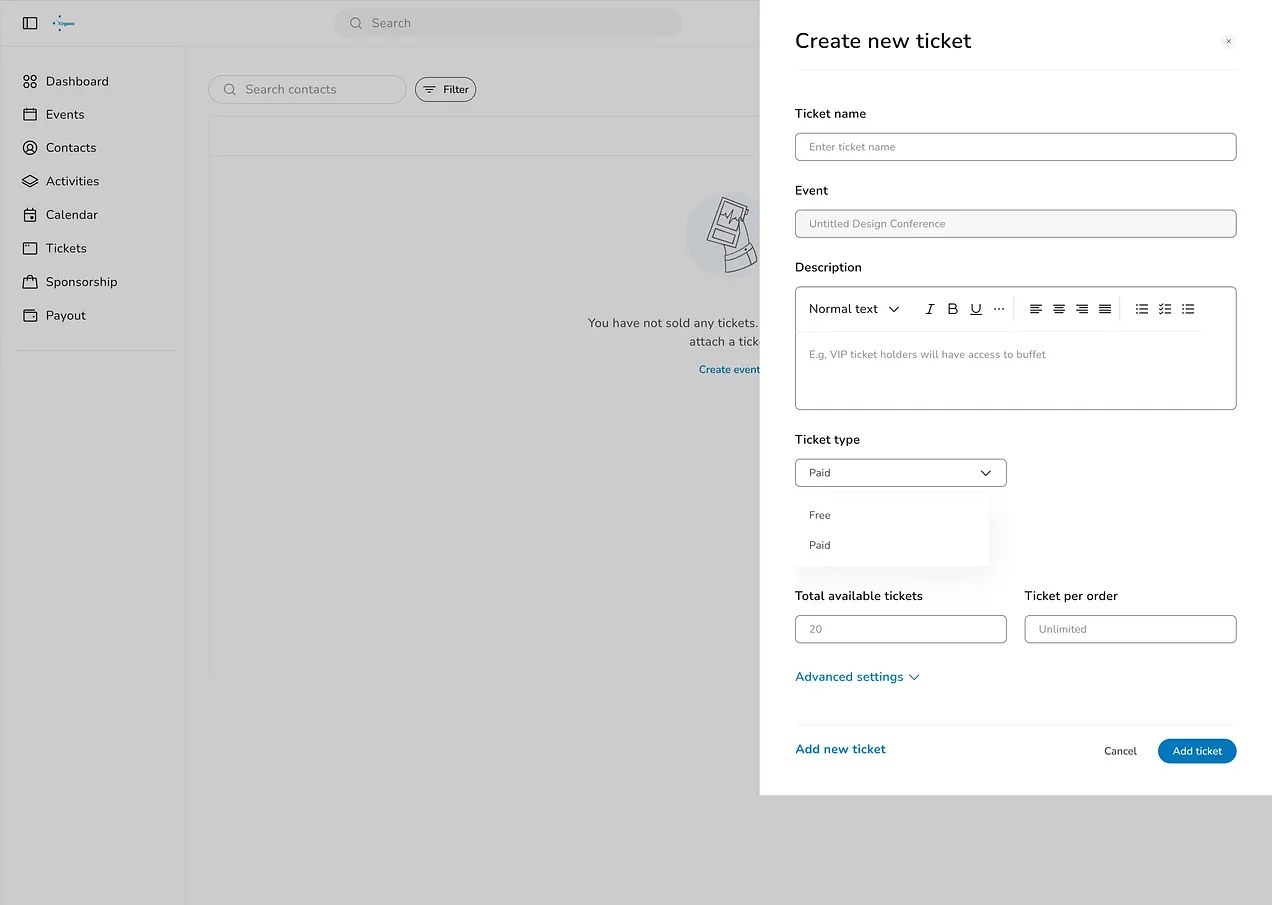Click the Total available tickets field
Image resolution: width=1272 pixels, height=905 pixels.
tap(900, 629)
